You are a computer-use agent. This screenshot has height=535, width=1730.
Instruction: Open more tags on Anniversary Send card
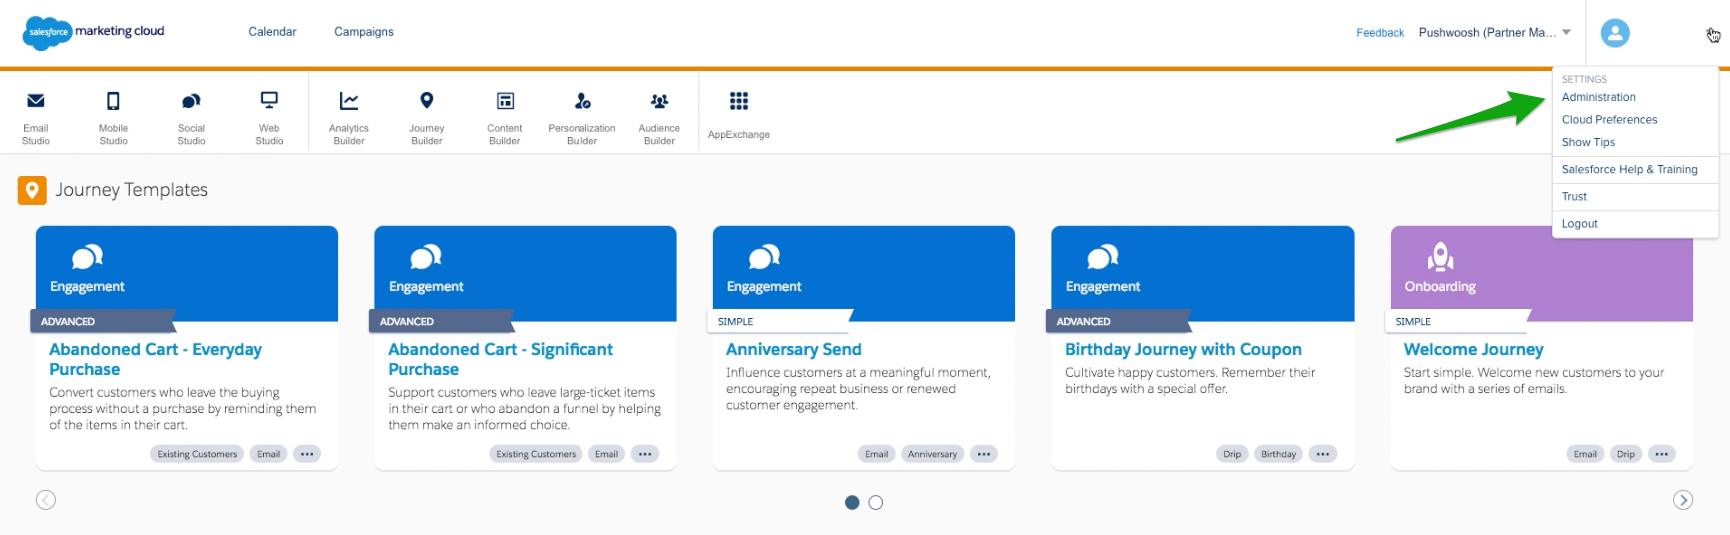point(984,454)
